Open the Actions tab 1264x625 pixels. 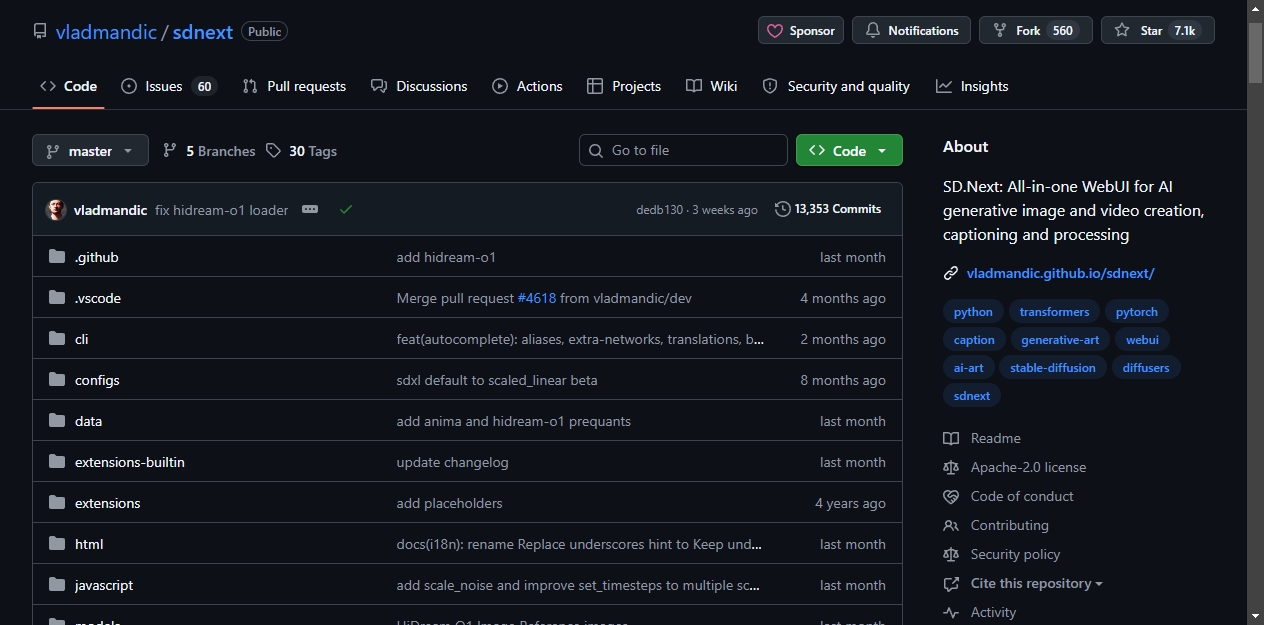coord(527,86)
